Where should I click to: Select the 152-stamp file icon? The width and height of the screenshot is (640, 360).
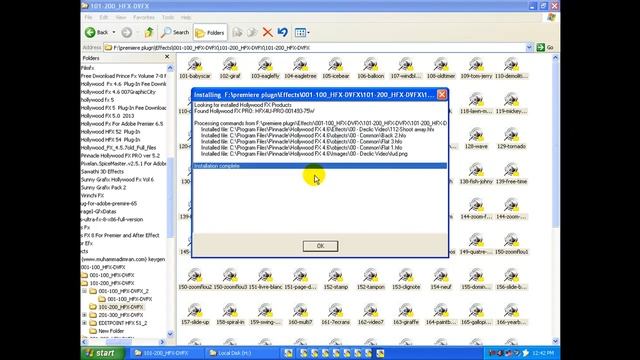coord(336,279)
